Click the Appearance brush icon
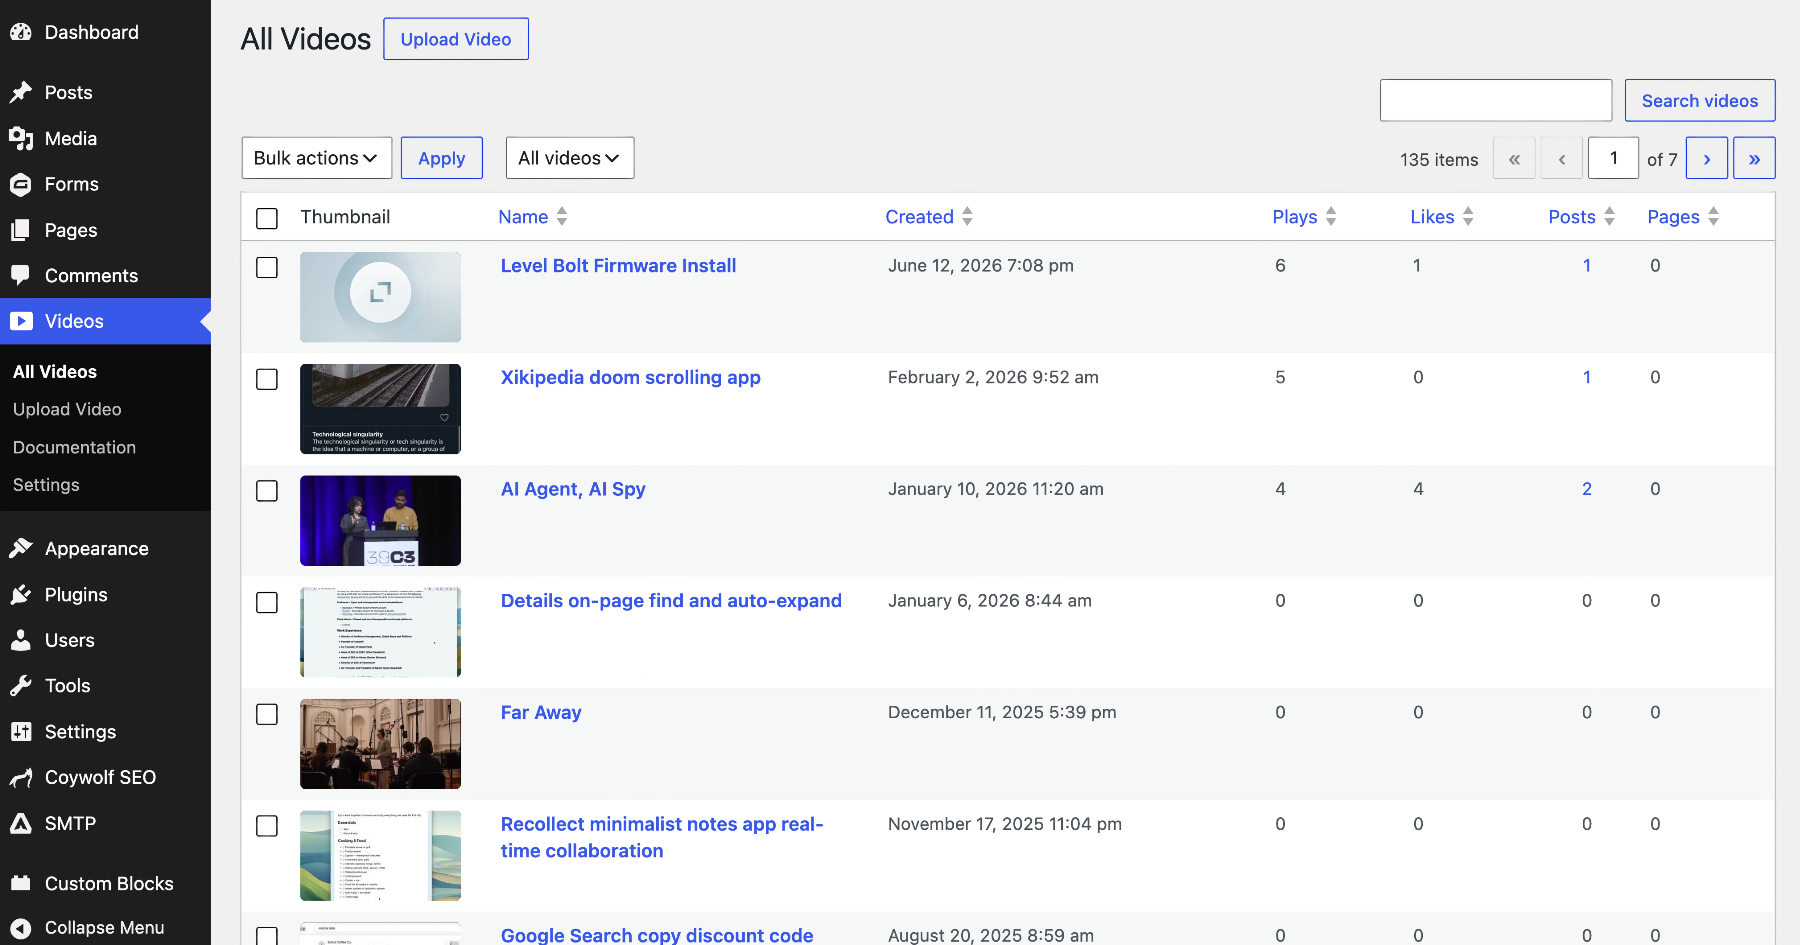The height and width of the screenshot is (945, 1800). pos(21,548)
